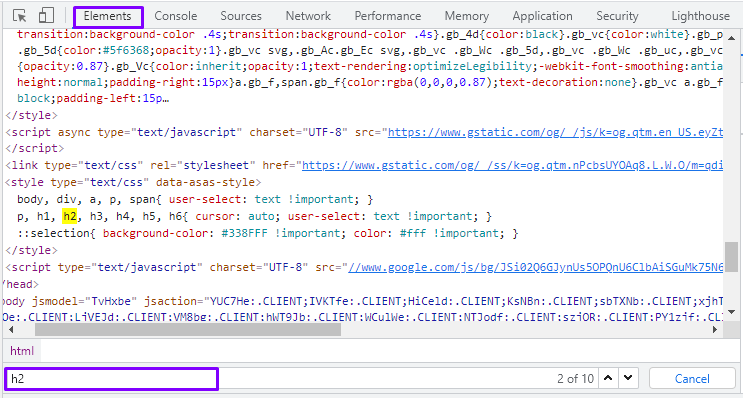The image size is (743, 398).
Task: Go to next search result arrow
Action: 628,378
